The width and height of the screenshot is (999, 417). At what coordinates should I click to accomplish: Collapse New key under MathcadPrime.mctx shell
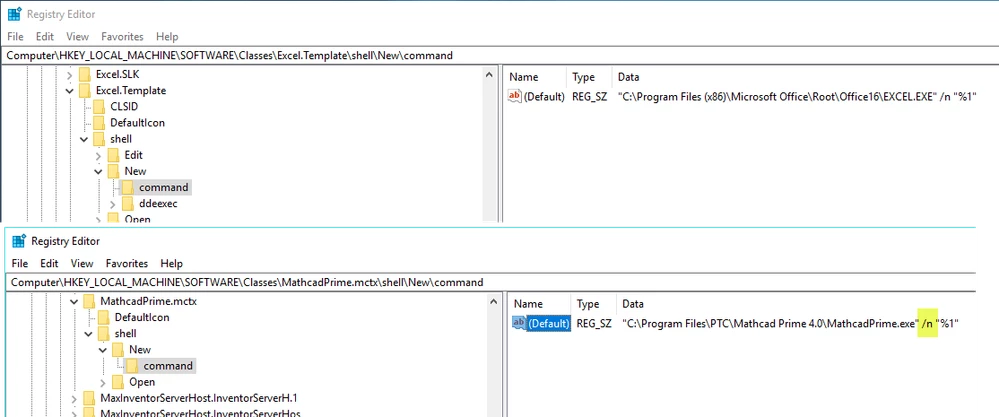pos(103,350)
